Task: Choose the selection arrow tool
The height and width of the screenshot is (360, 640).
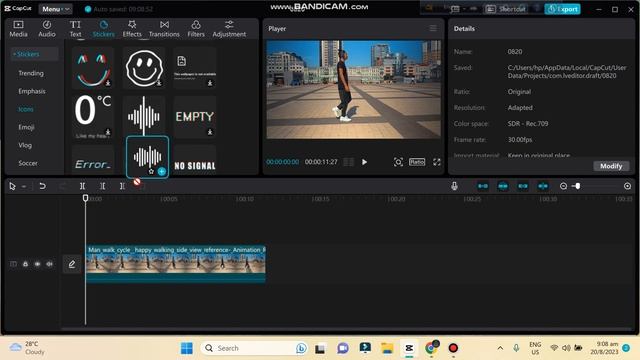Action: coord(12,186)
